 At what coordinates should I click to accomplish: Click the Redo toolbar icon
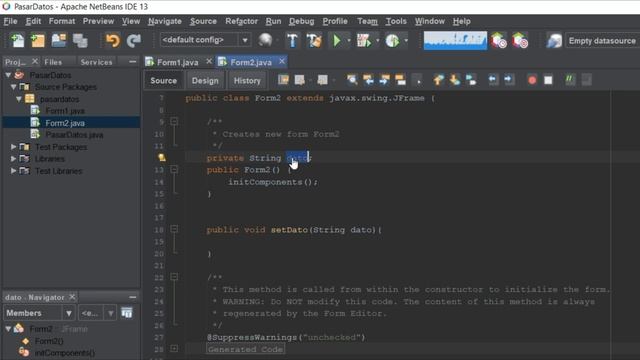pos(133,40)
